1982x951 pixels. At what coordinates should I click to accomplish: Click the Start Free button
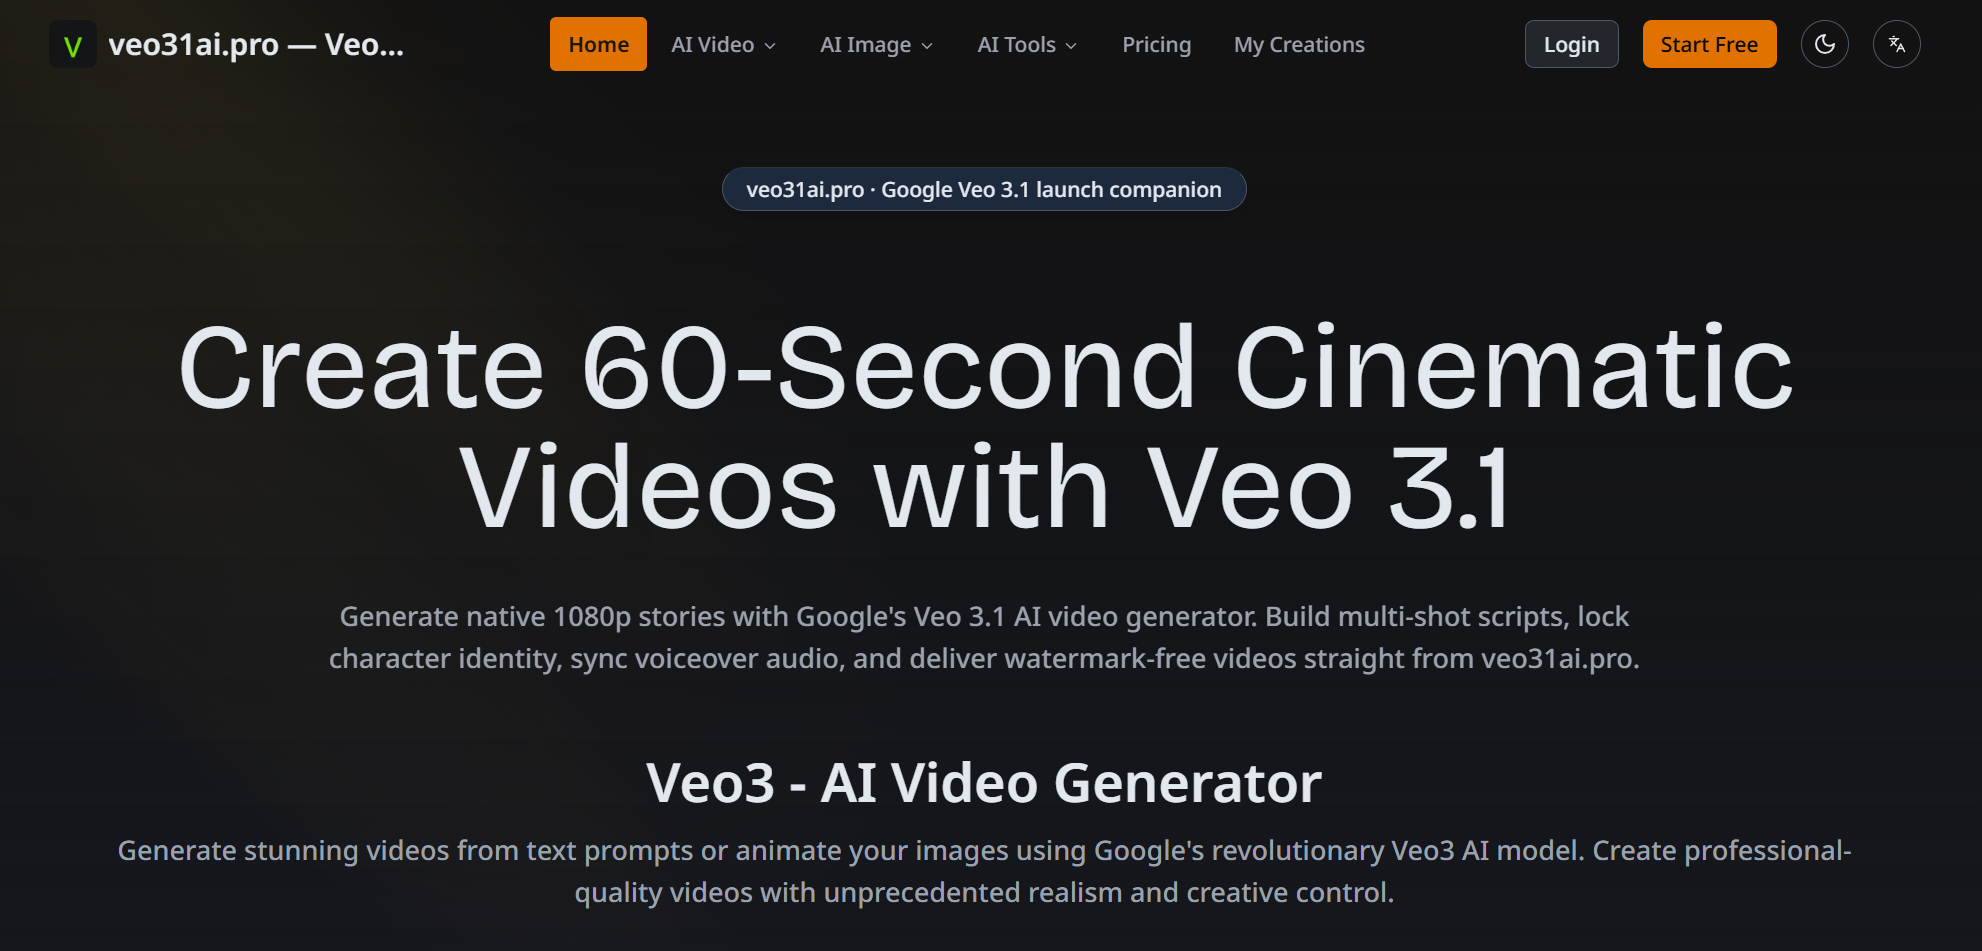tap(1709, 44)
